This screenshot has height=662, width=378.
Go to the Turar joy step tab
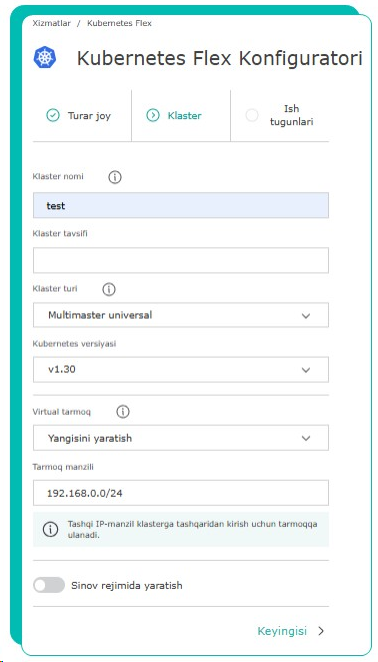82,115
